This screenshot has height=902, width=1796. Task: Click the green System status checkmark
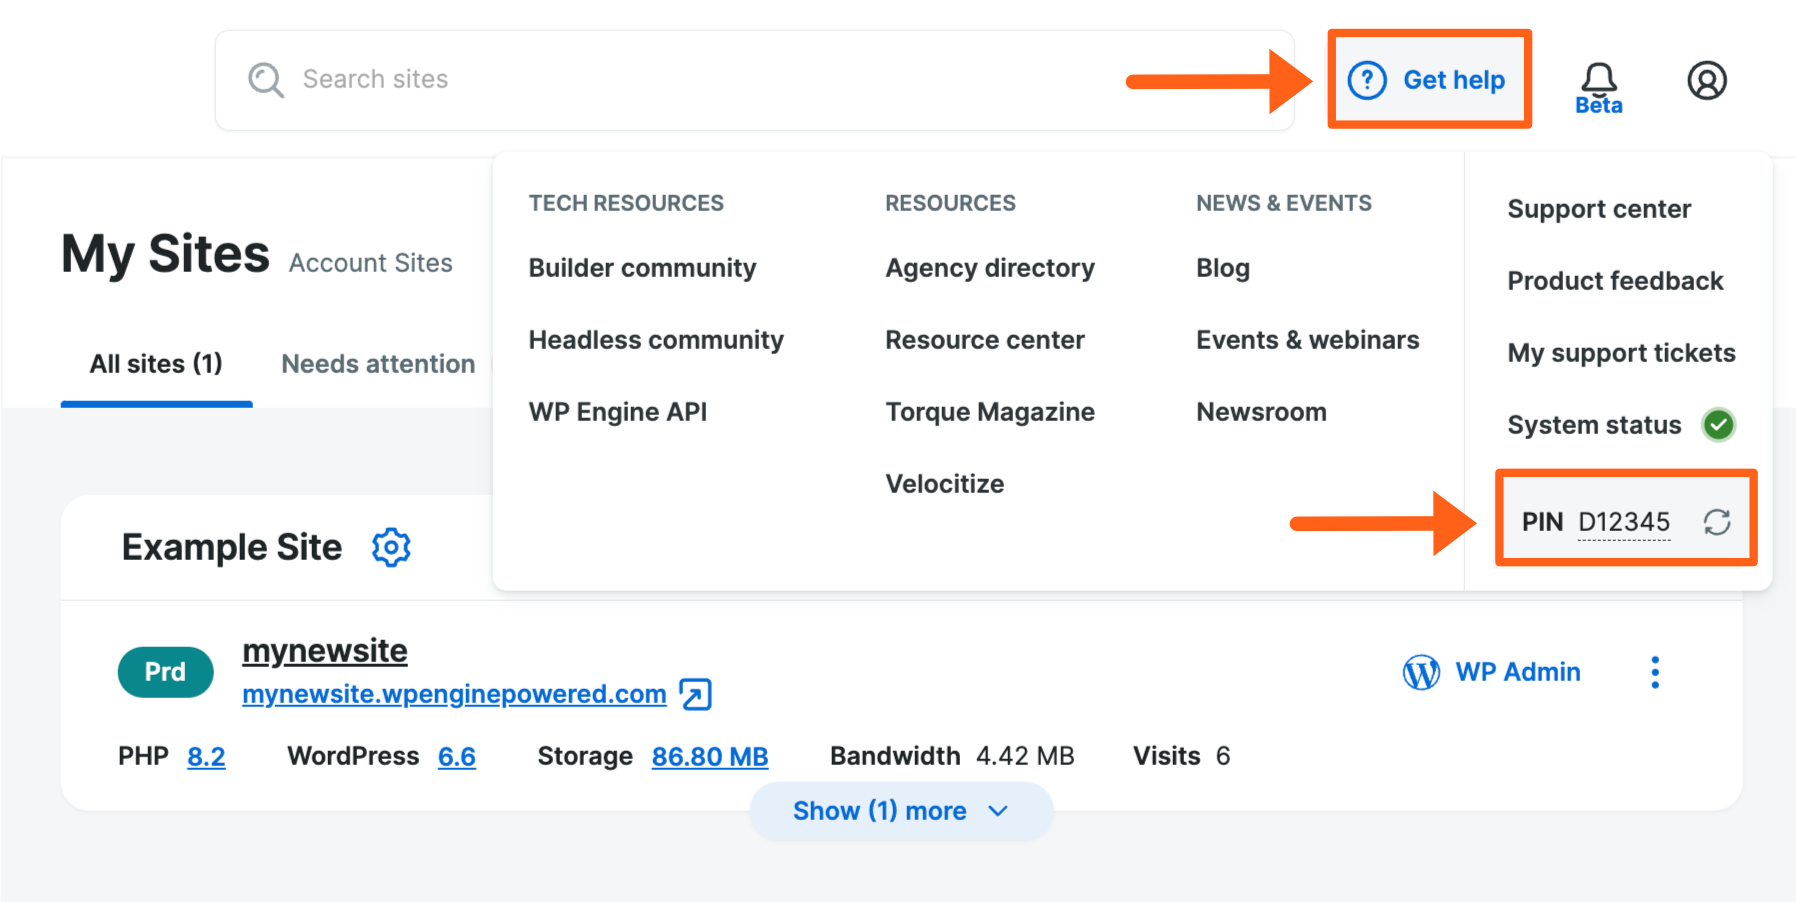(1718, 425)
